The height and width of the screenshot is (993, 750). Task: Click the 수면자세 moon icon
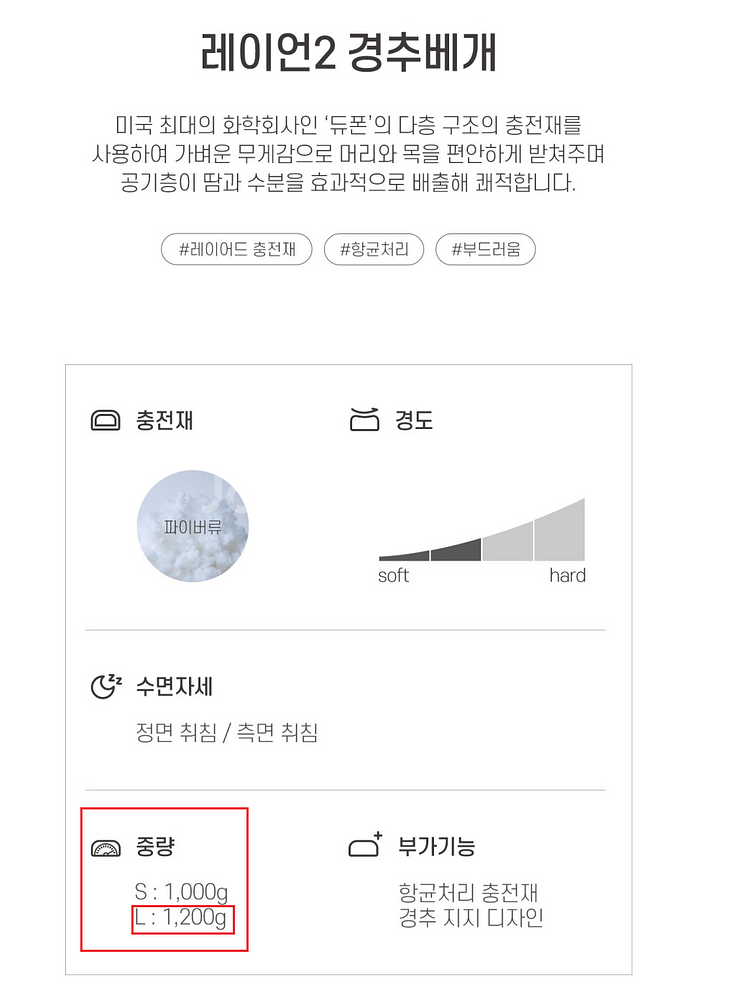coord(105,686)
